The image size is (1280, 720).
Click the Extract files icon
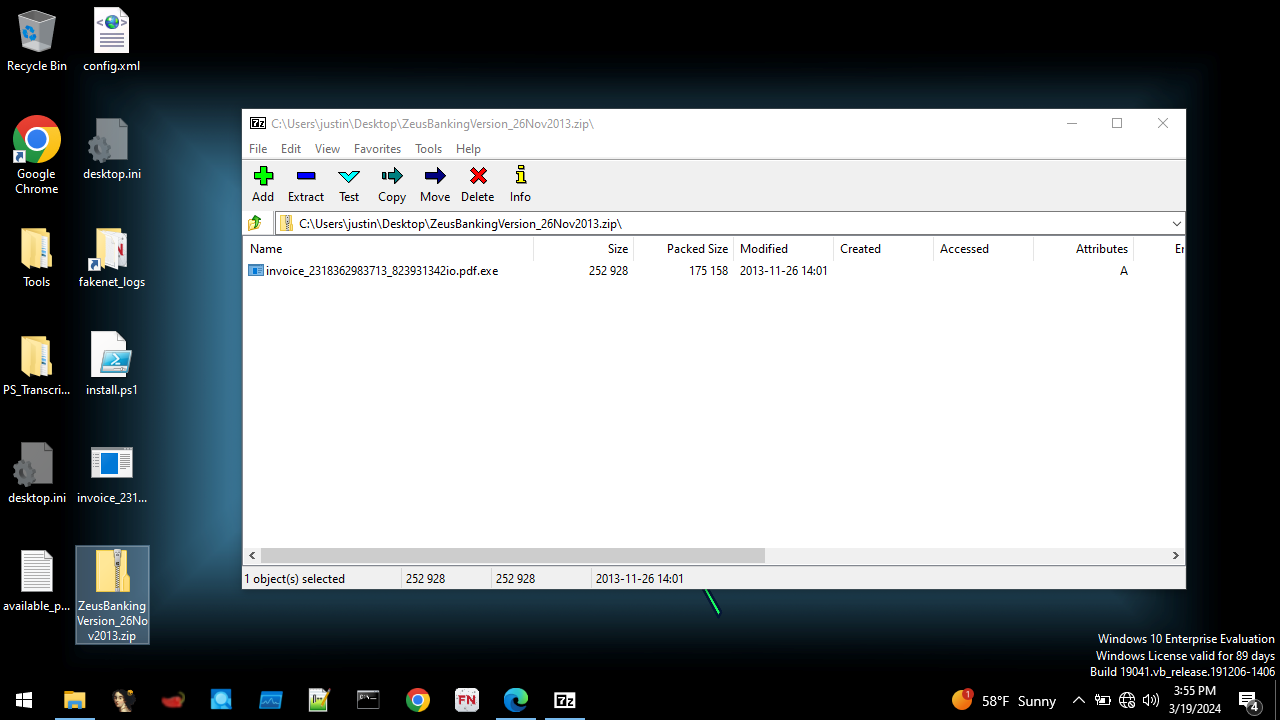(305, 184)
